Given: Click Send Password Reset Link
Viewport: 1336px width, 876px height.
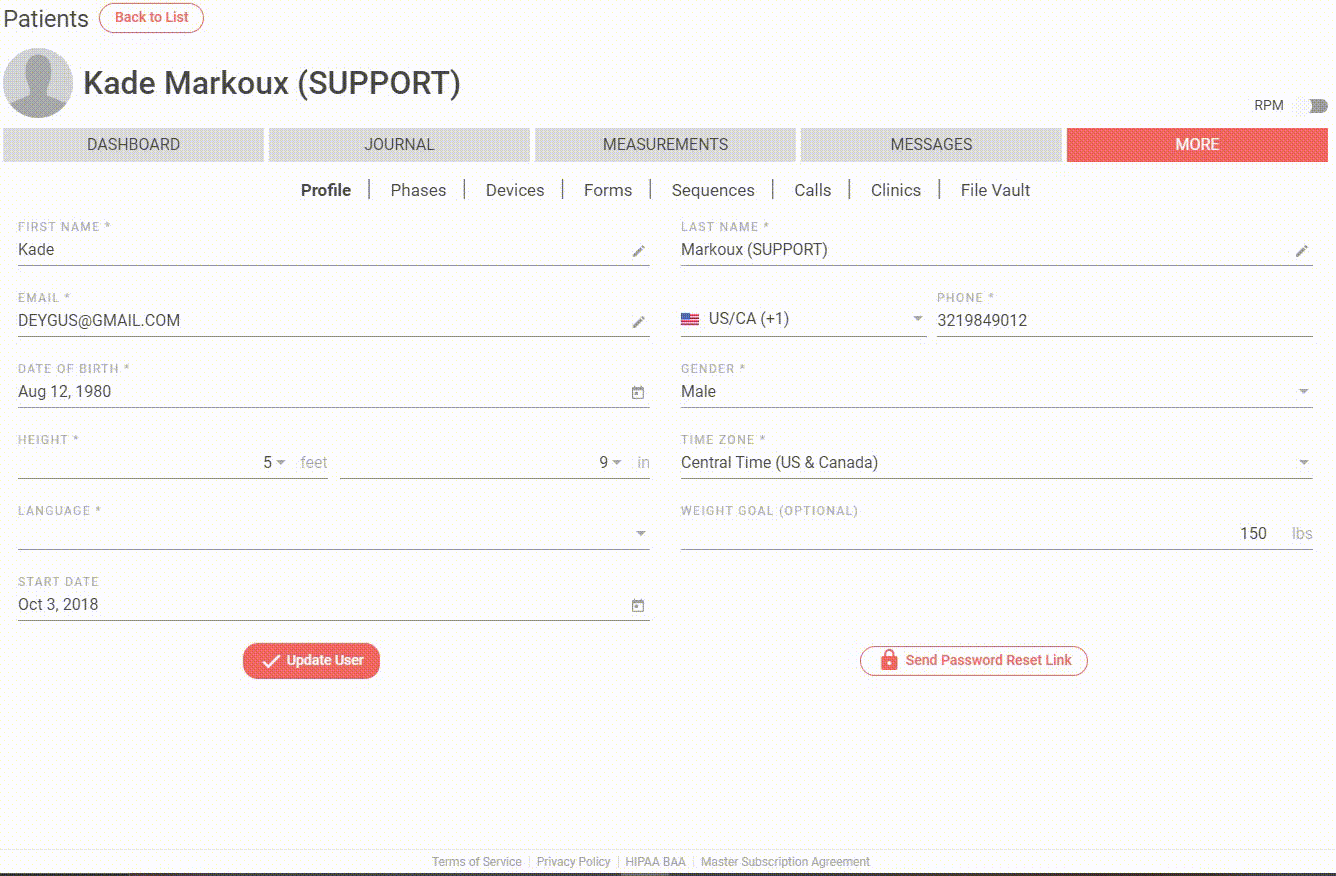Looking at the screenshot, I should 973,661.
